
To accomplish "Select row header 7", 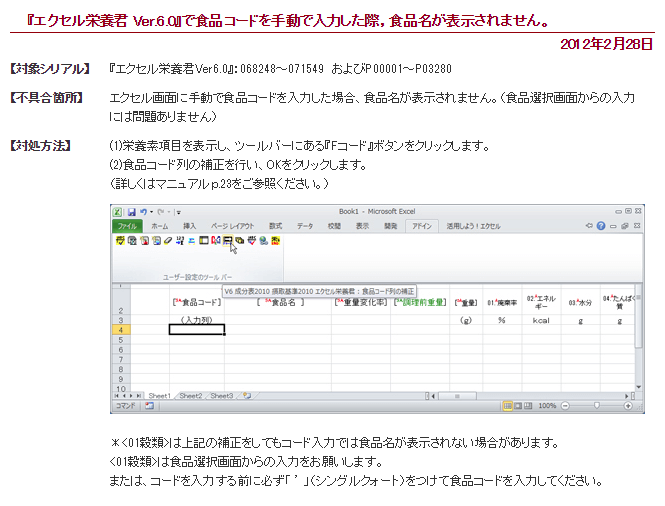I will pyautogui.click(x=121, y=359).
